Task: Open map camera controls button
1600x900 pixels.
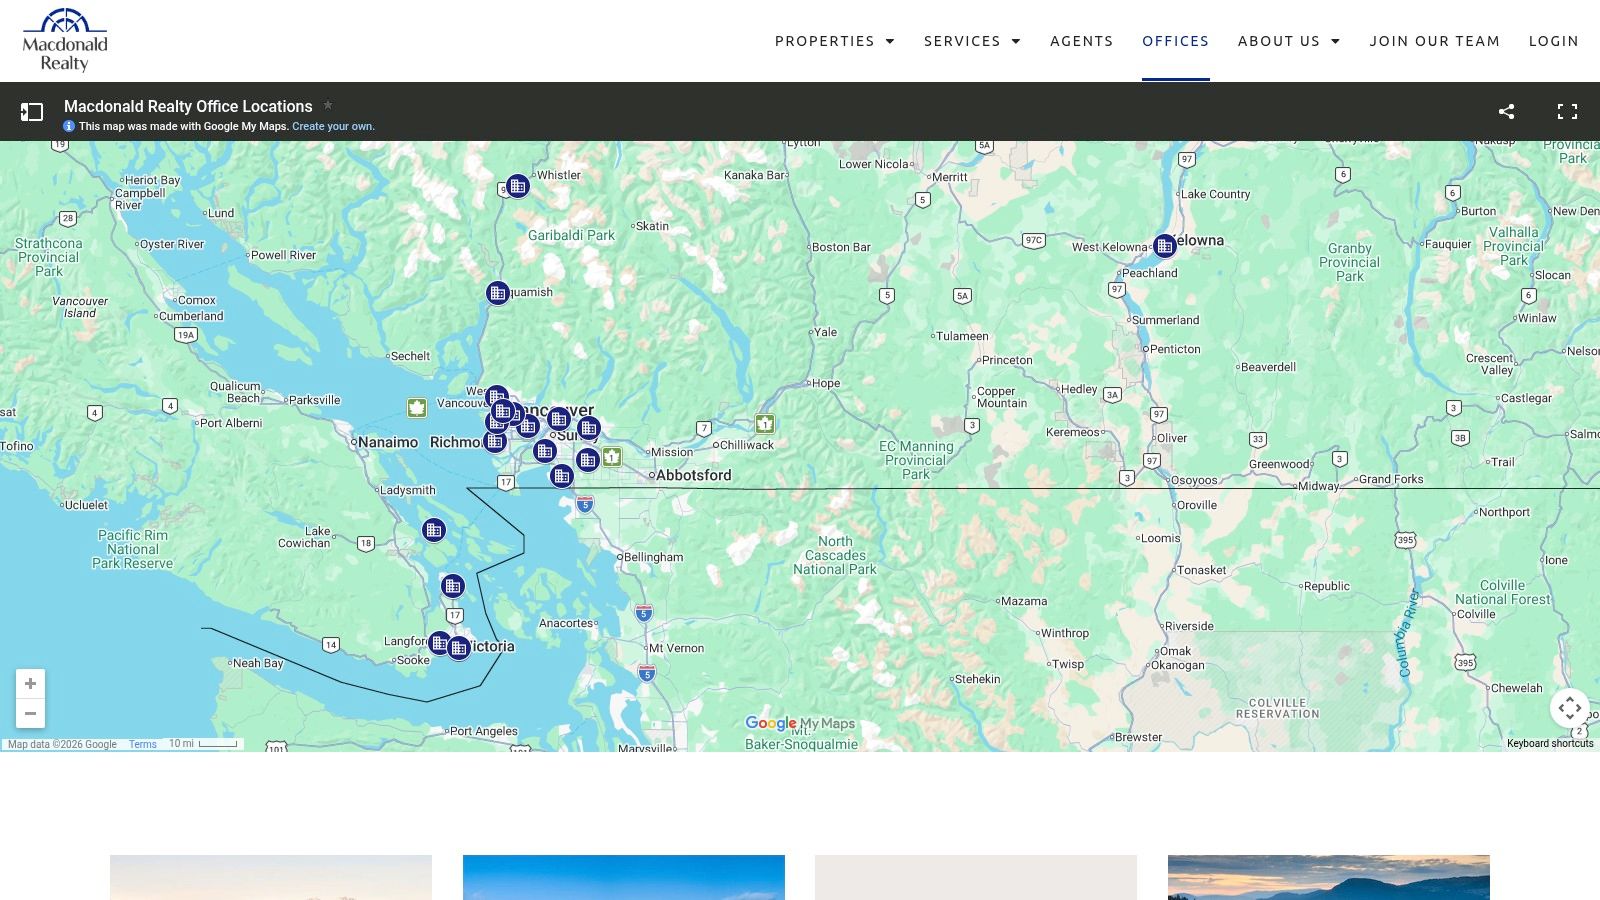Action: [1570, 708]
